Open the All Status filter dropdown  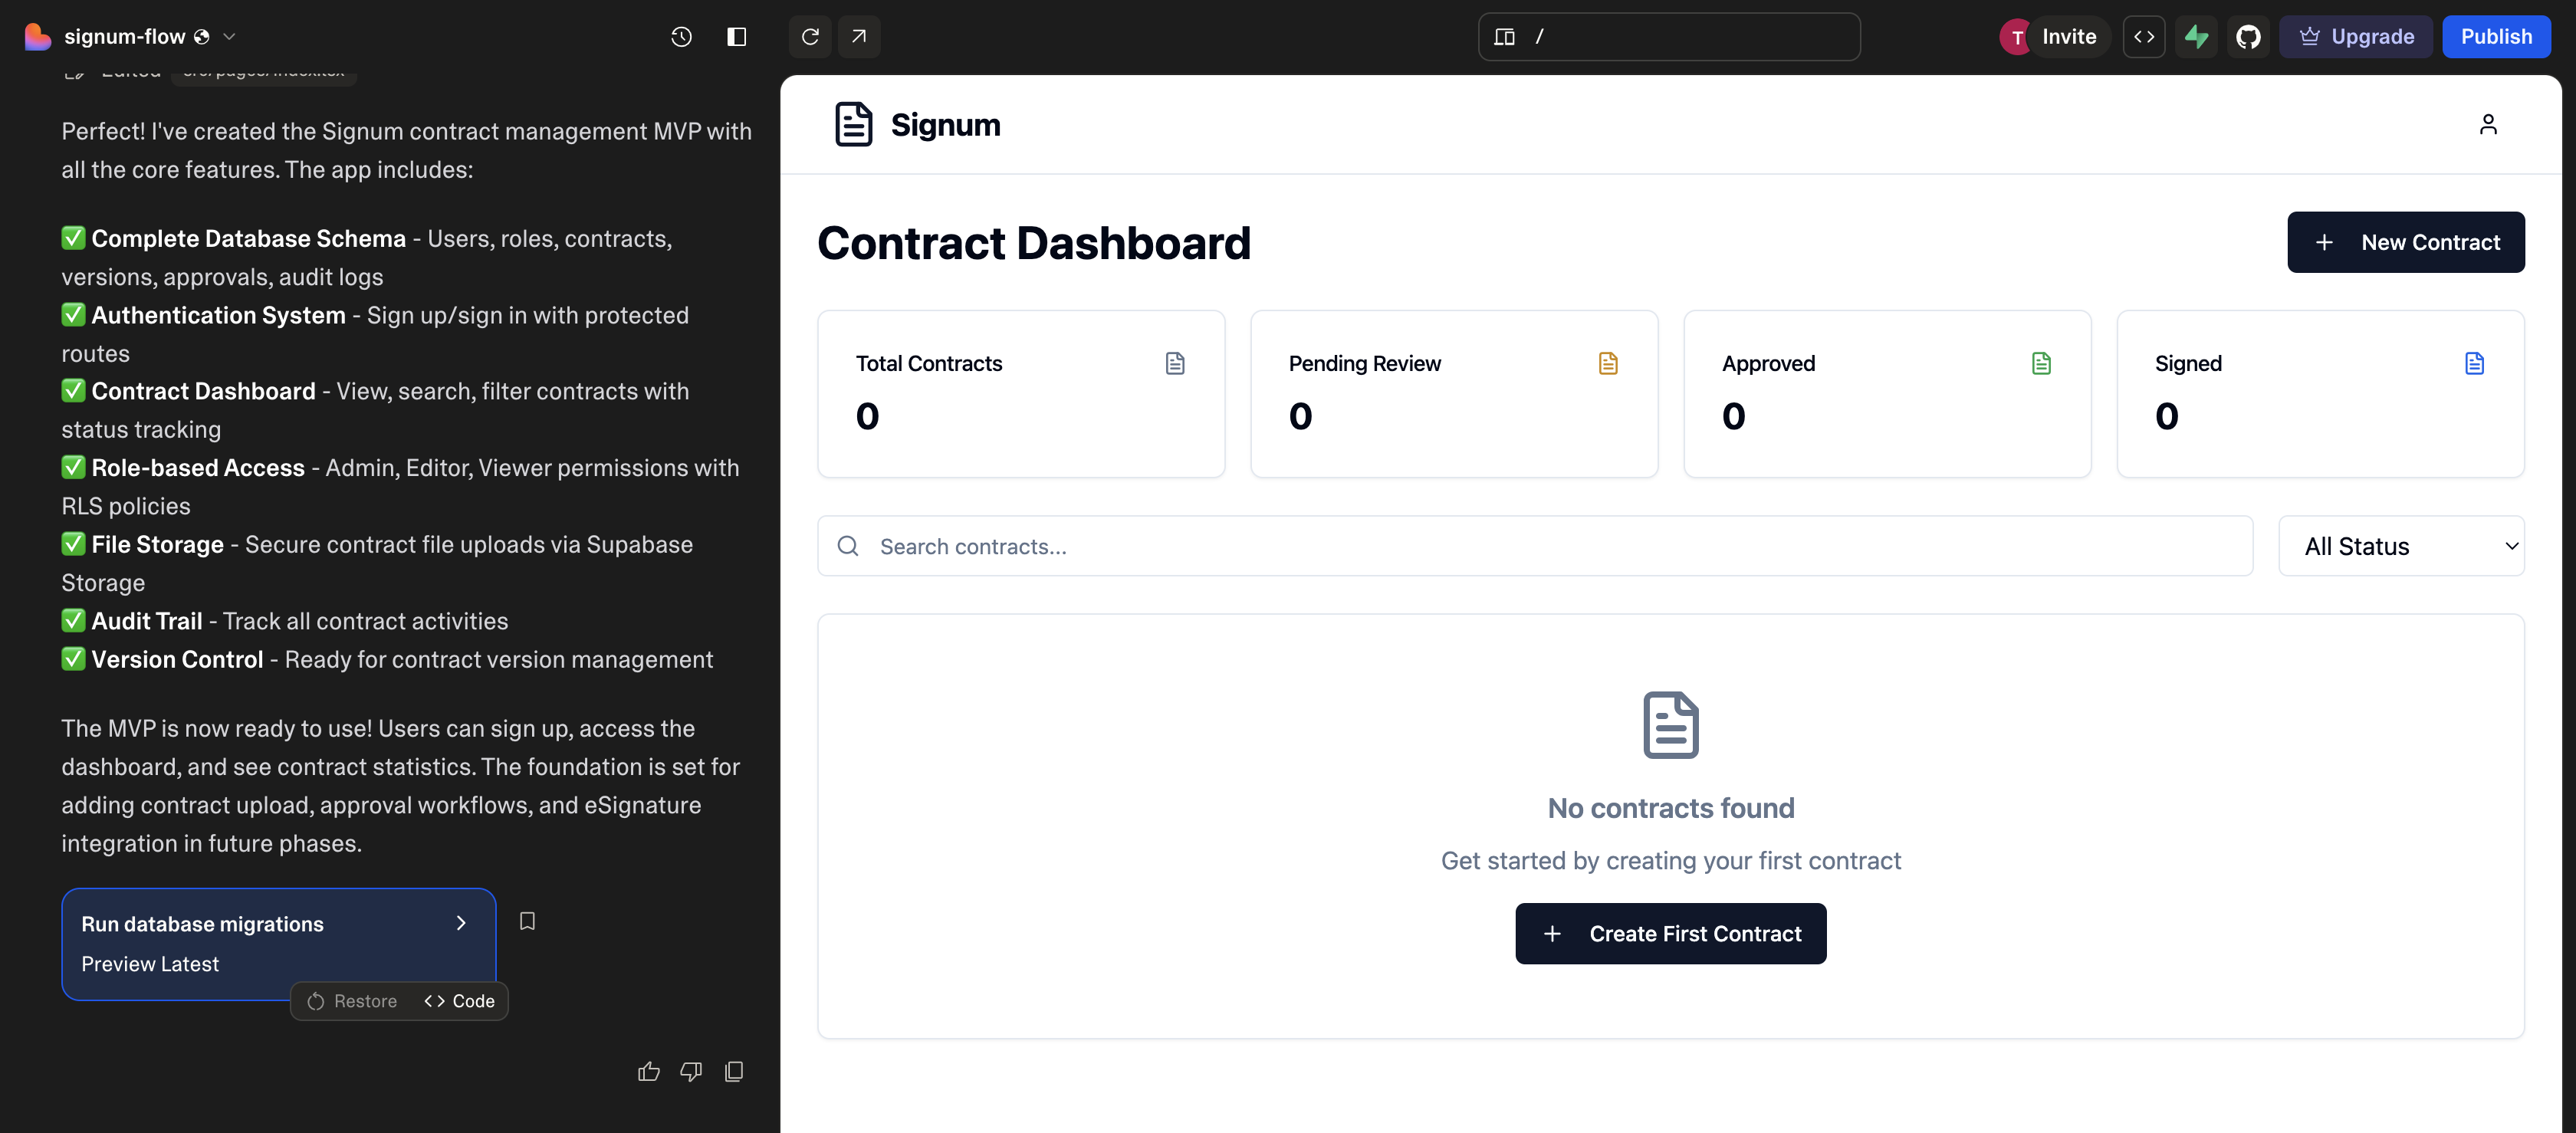[x=2400, y=546]
